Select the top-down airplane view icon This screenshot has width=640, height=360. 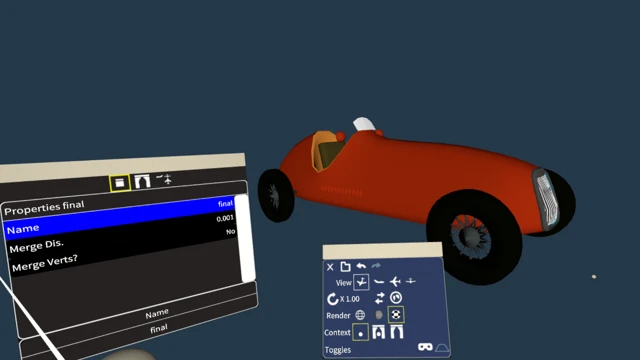[395, 281]
